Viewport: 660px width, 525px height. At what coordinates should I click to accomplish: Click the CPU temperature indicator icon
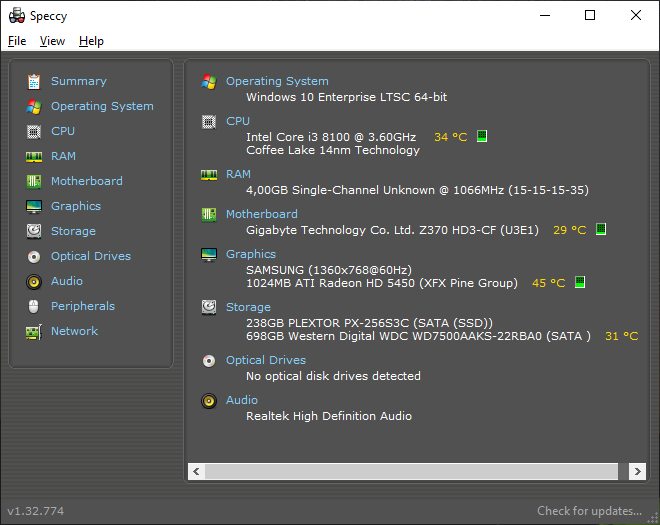pyautogui.click(x=482, y=136)
